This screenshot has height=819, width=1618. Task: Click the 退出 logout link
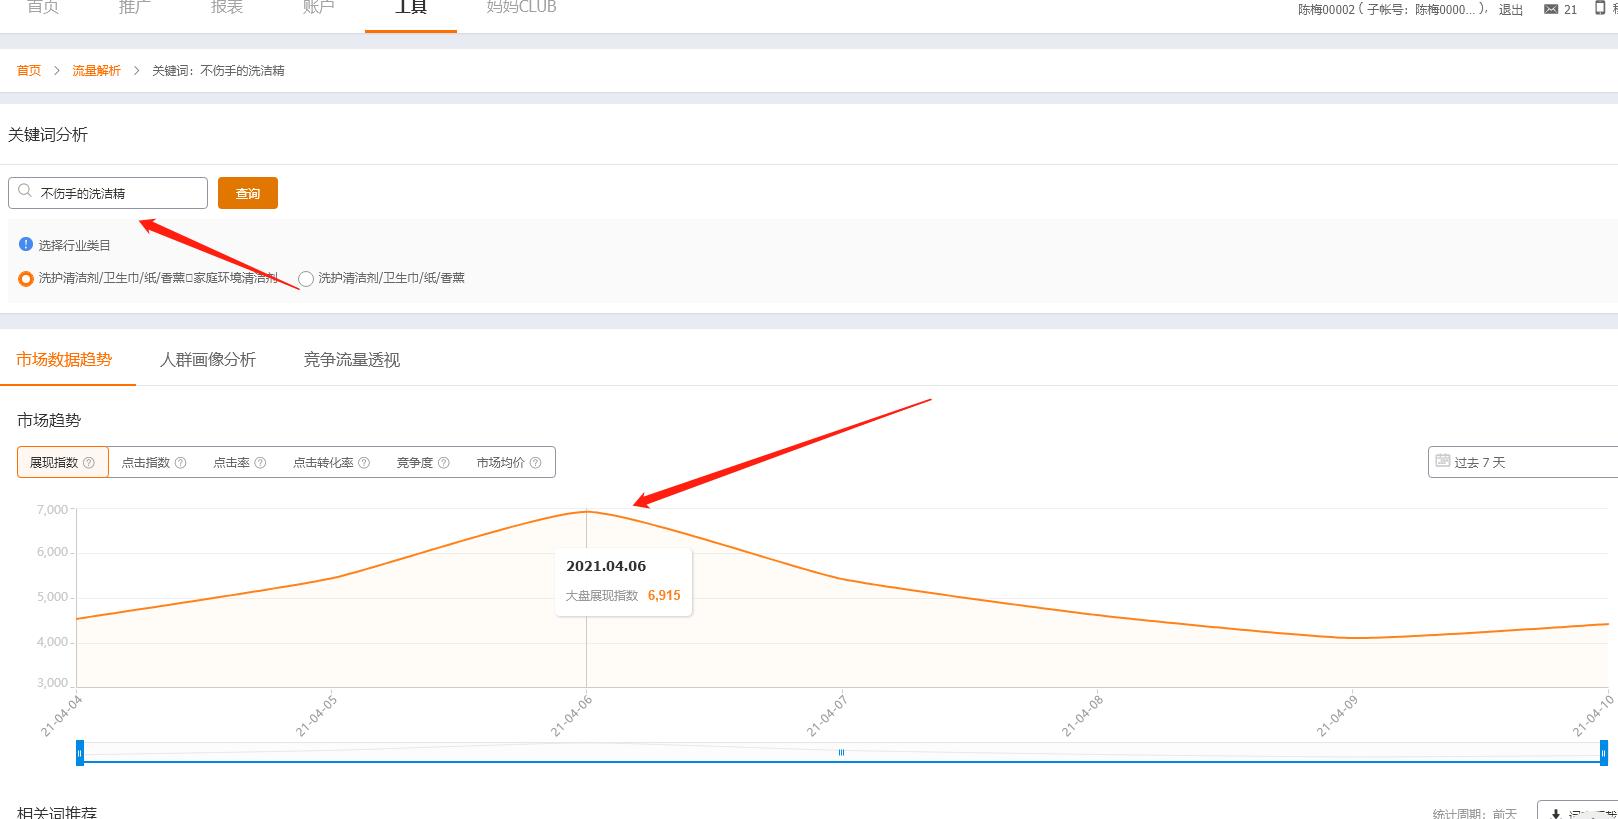(x=1511, y=10)
